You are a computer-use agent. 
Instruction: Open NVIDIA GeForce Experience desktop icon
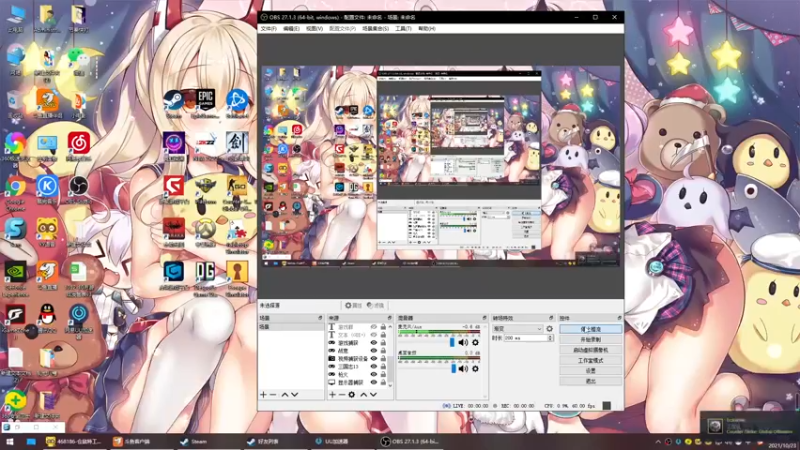tap(15, 280)
